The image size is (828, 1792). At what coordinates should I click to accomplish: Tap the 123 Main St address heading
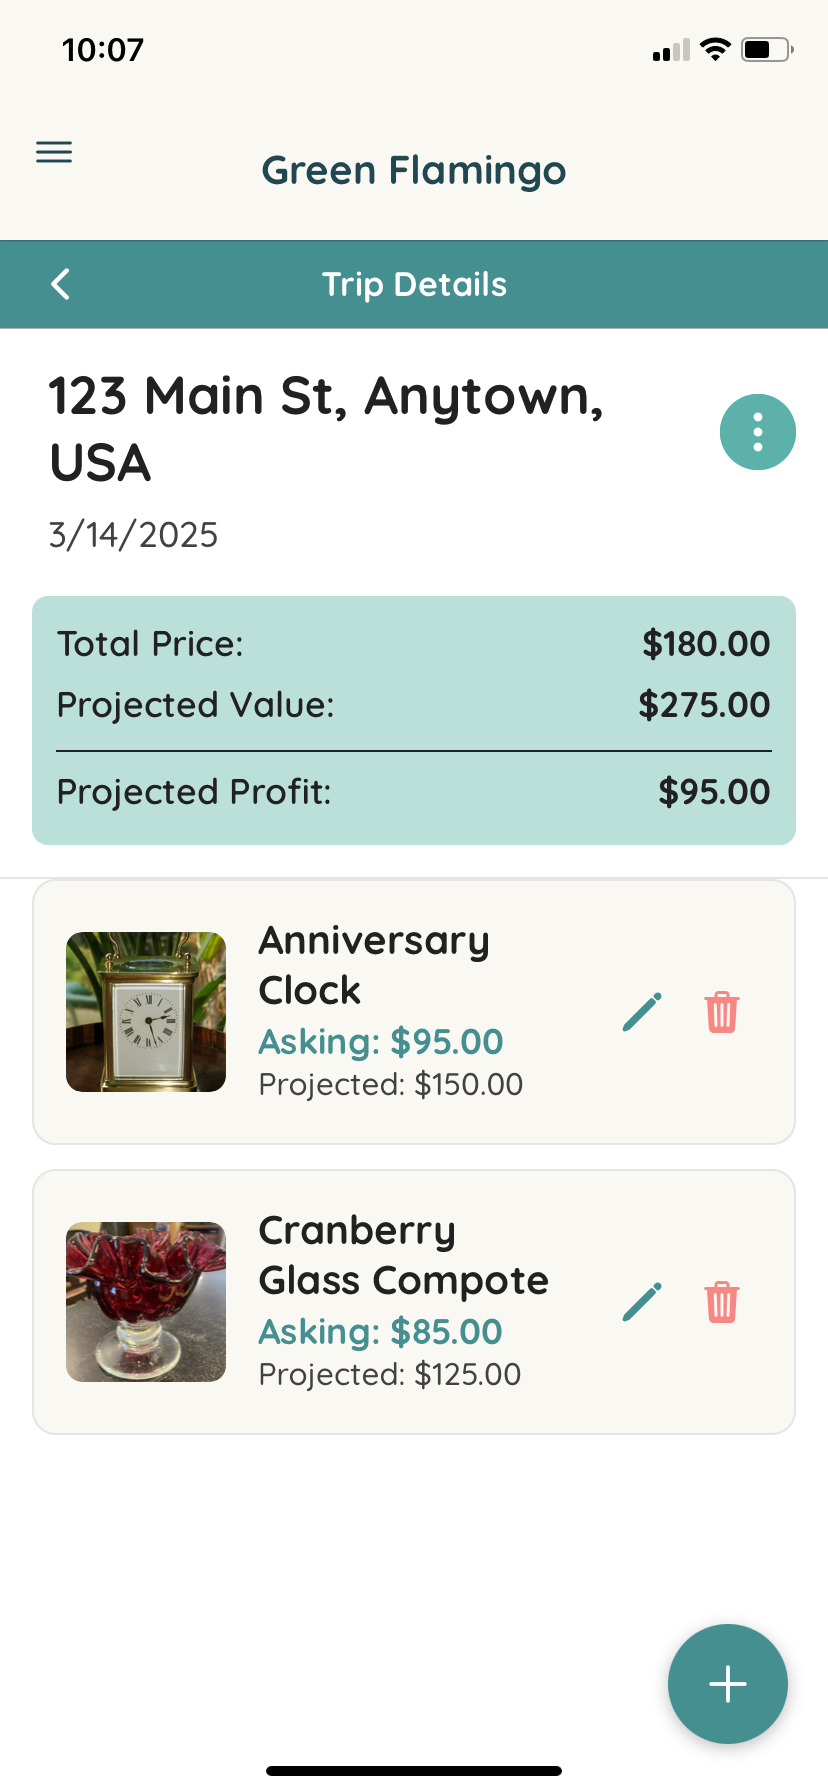326,430
